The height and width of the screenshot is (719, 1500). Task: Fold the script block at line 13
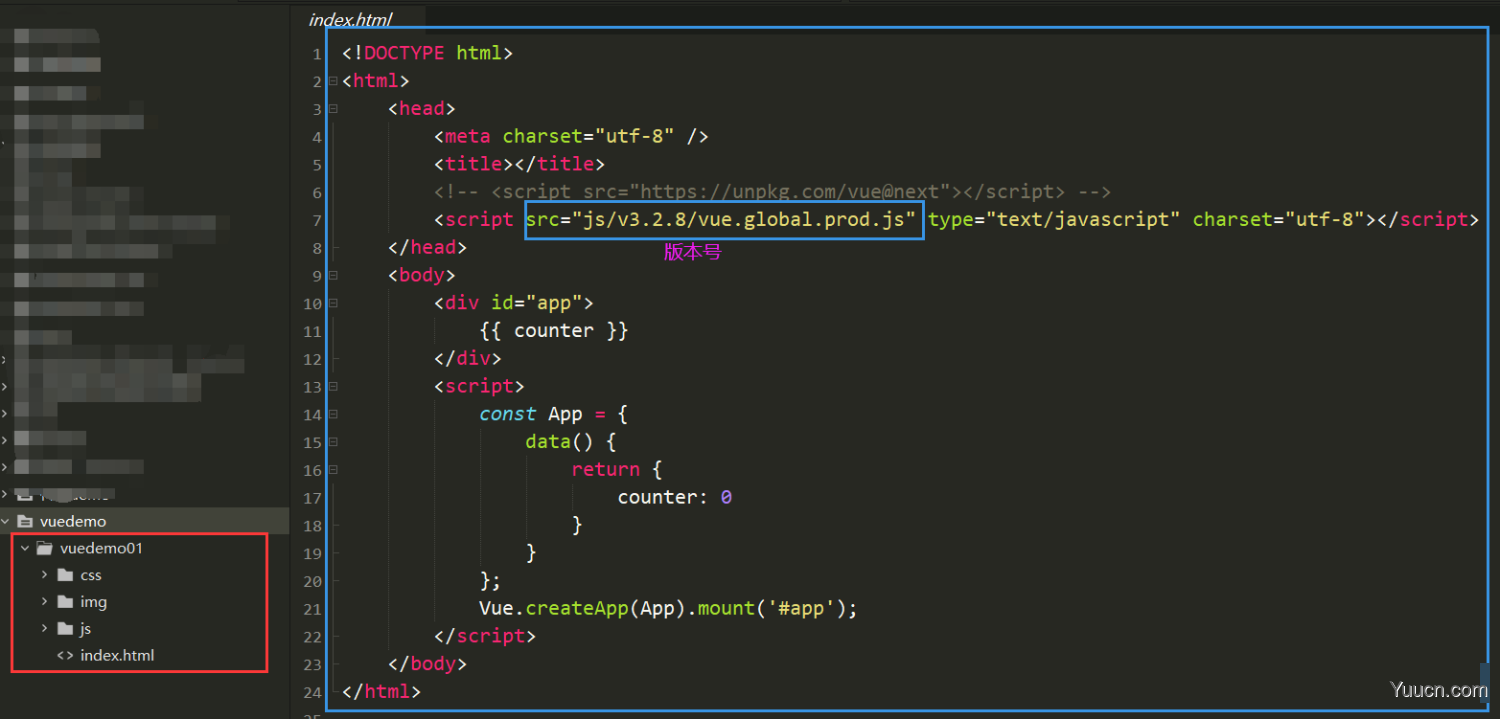click(x=333, y=386)
